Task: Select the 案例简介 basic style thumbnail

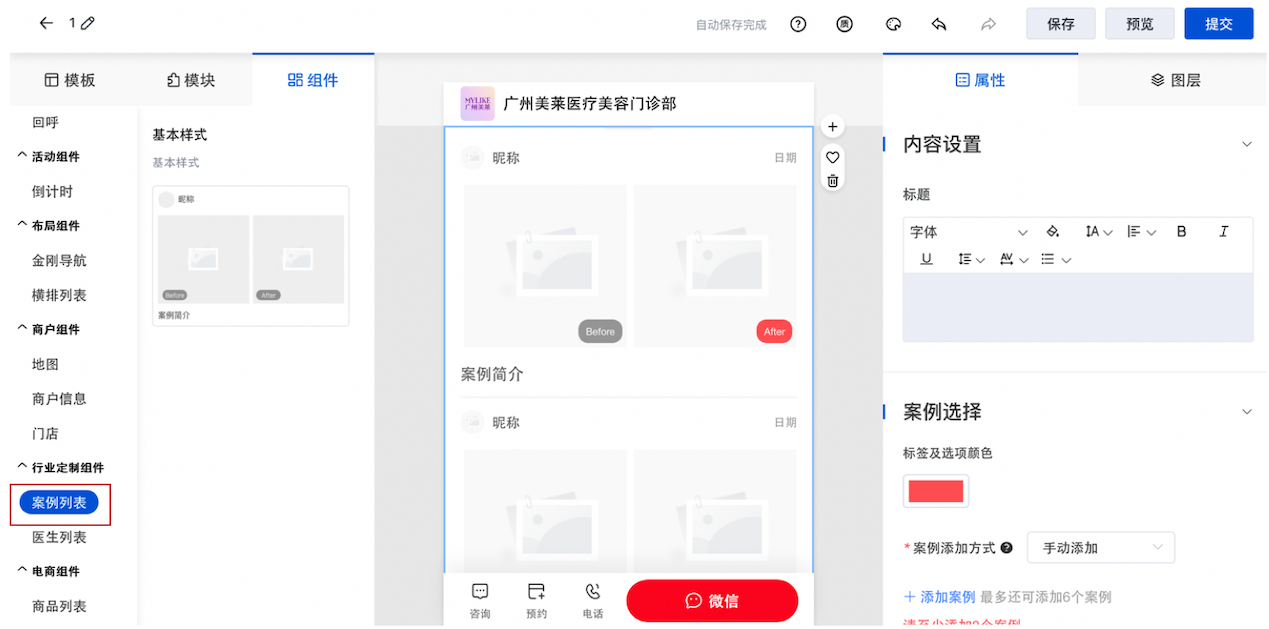Action: pos(250,256)
